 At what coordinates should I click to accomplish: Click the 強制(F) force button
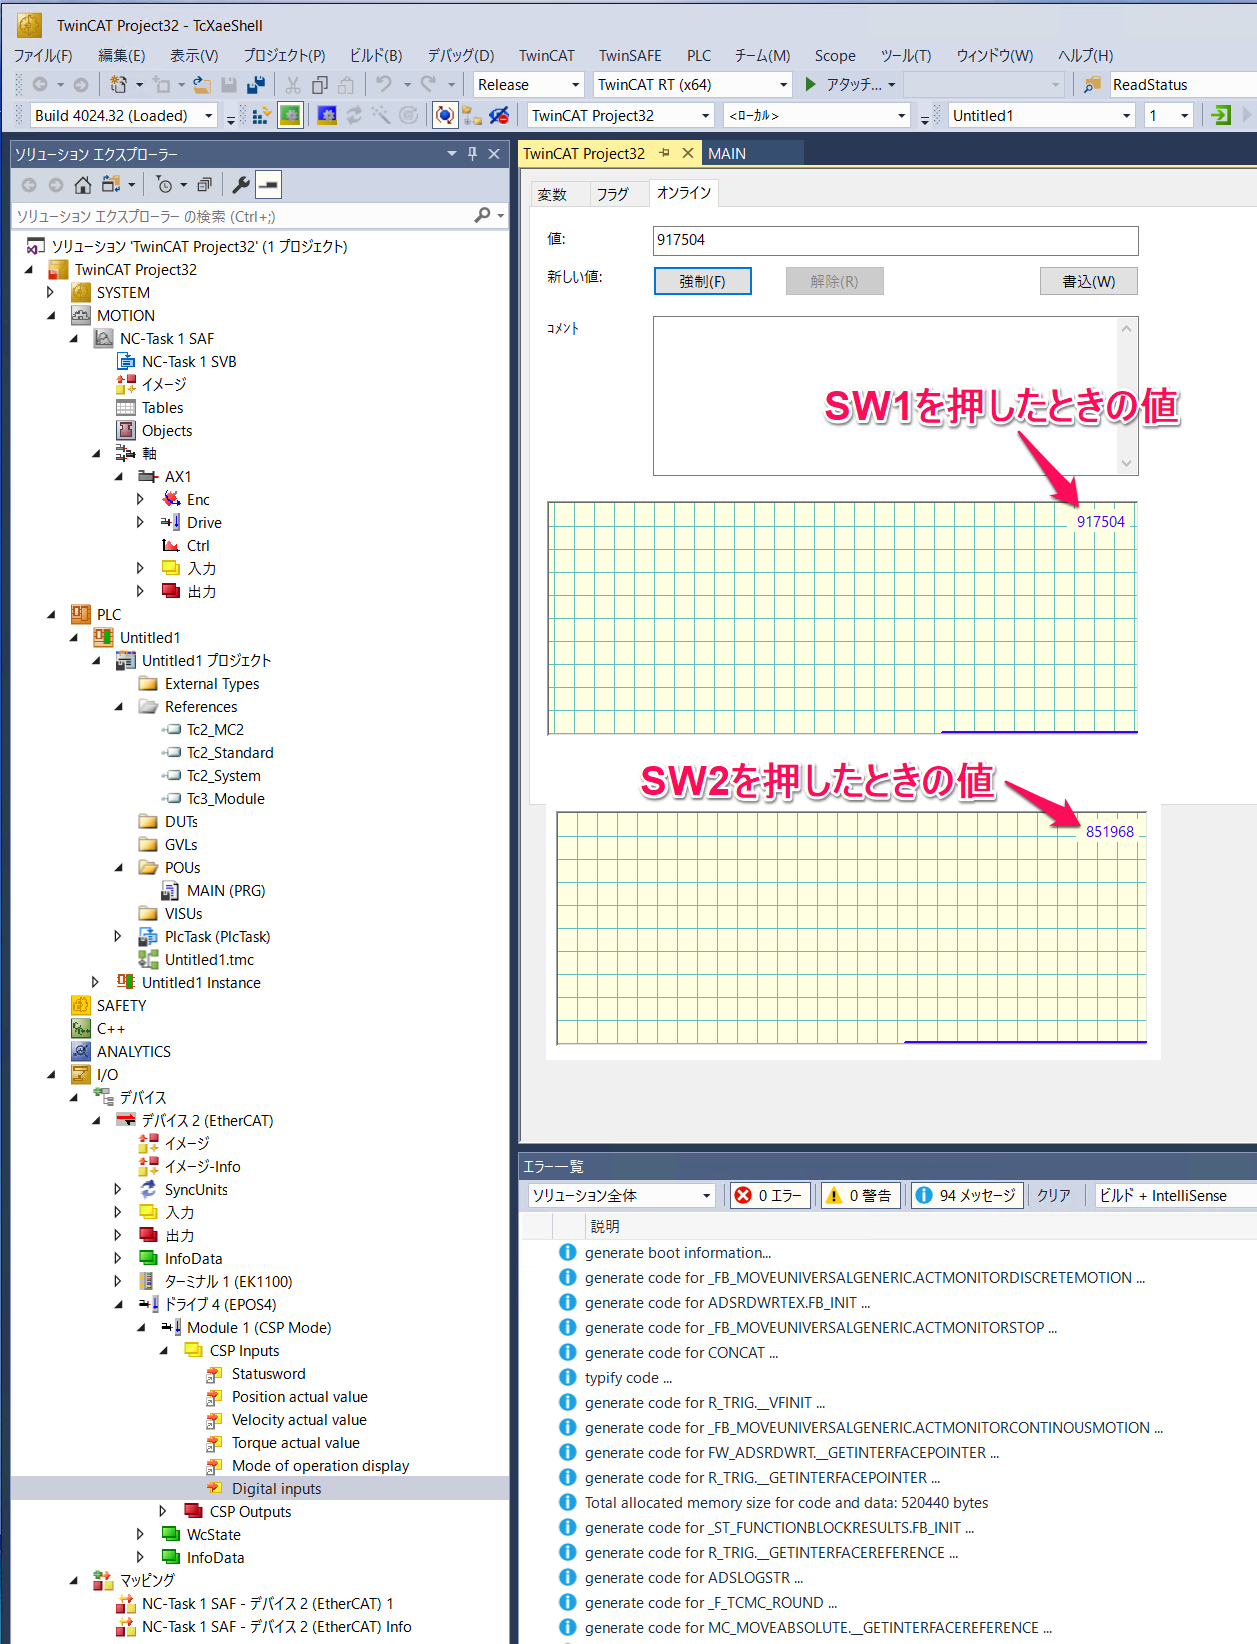coord(702,282)
